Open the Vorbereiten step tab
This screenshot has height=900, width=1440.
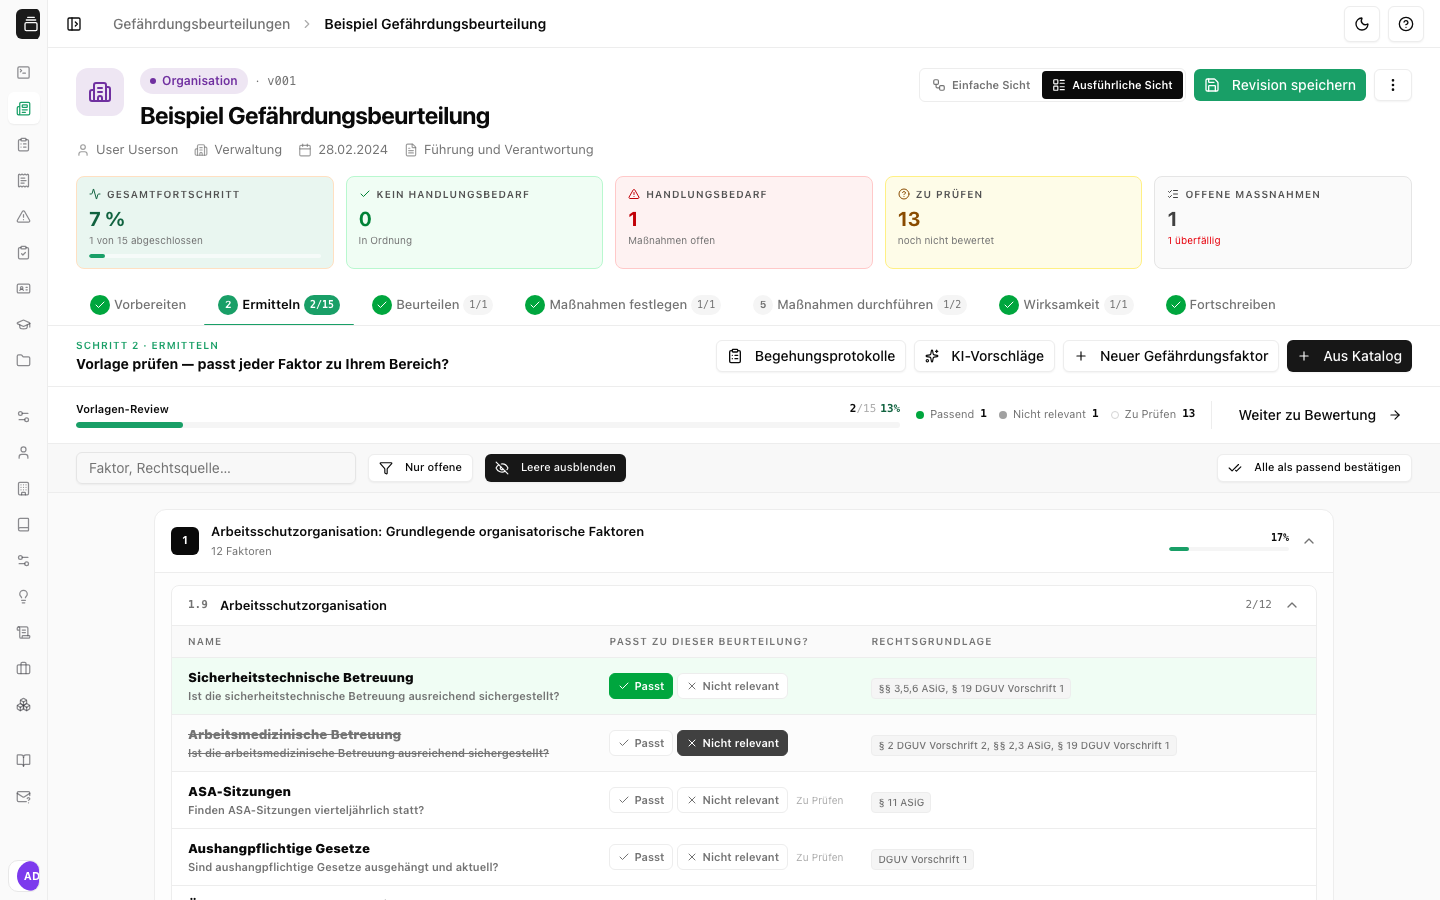tap(138, 305)
